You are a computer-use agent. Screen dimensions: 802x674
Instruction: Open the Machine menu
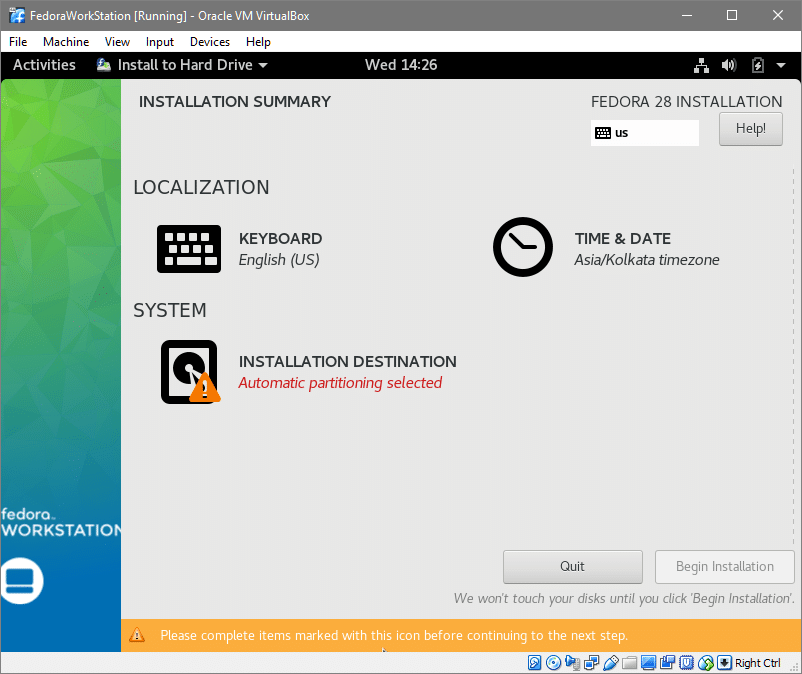(x=66, y=42)
